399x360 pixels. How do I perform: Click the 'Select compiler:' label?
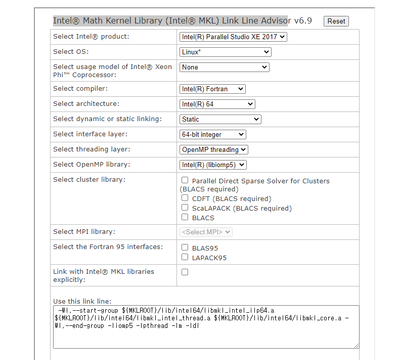[x=80, y=89]
